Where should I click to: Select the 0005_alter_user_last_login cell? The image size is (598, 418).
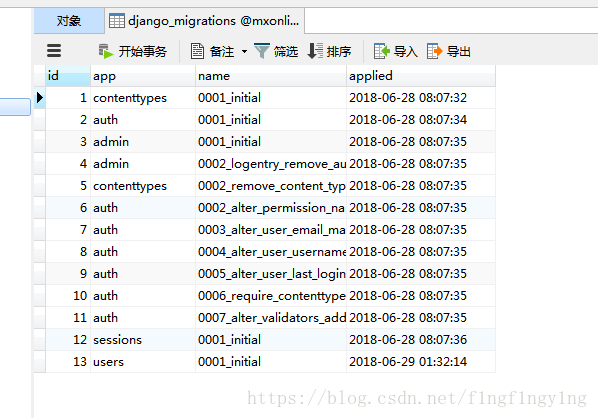pyautogui.click(x=271, y=274)
